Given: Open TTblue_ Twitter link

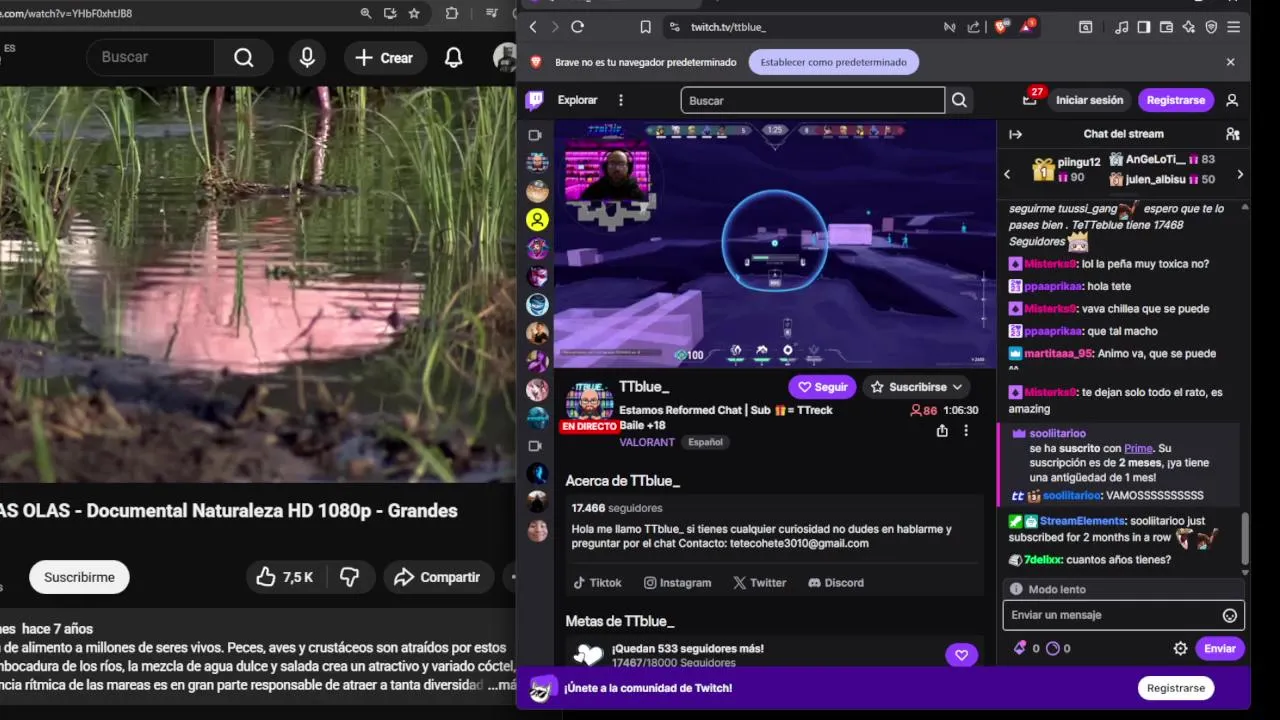Looking at the screenshot, I should tap(759, 583).
